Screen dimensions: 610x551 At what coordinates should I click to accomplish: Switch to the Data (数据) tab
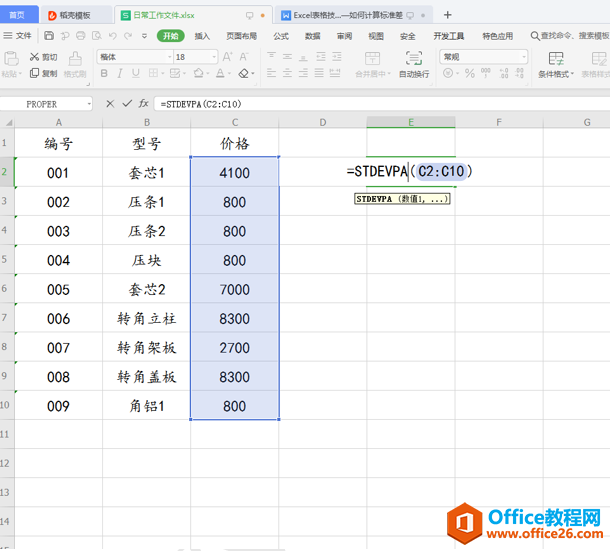click(312, 36)
